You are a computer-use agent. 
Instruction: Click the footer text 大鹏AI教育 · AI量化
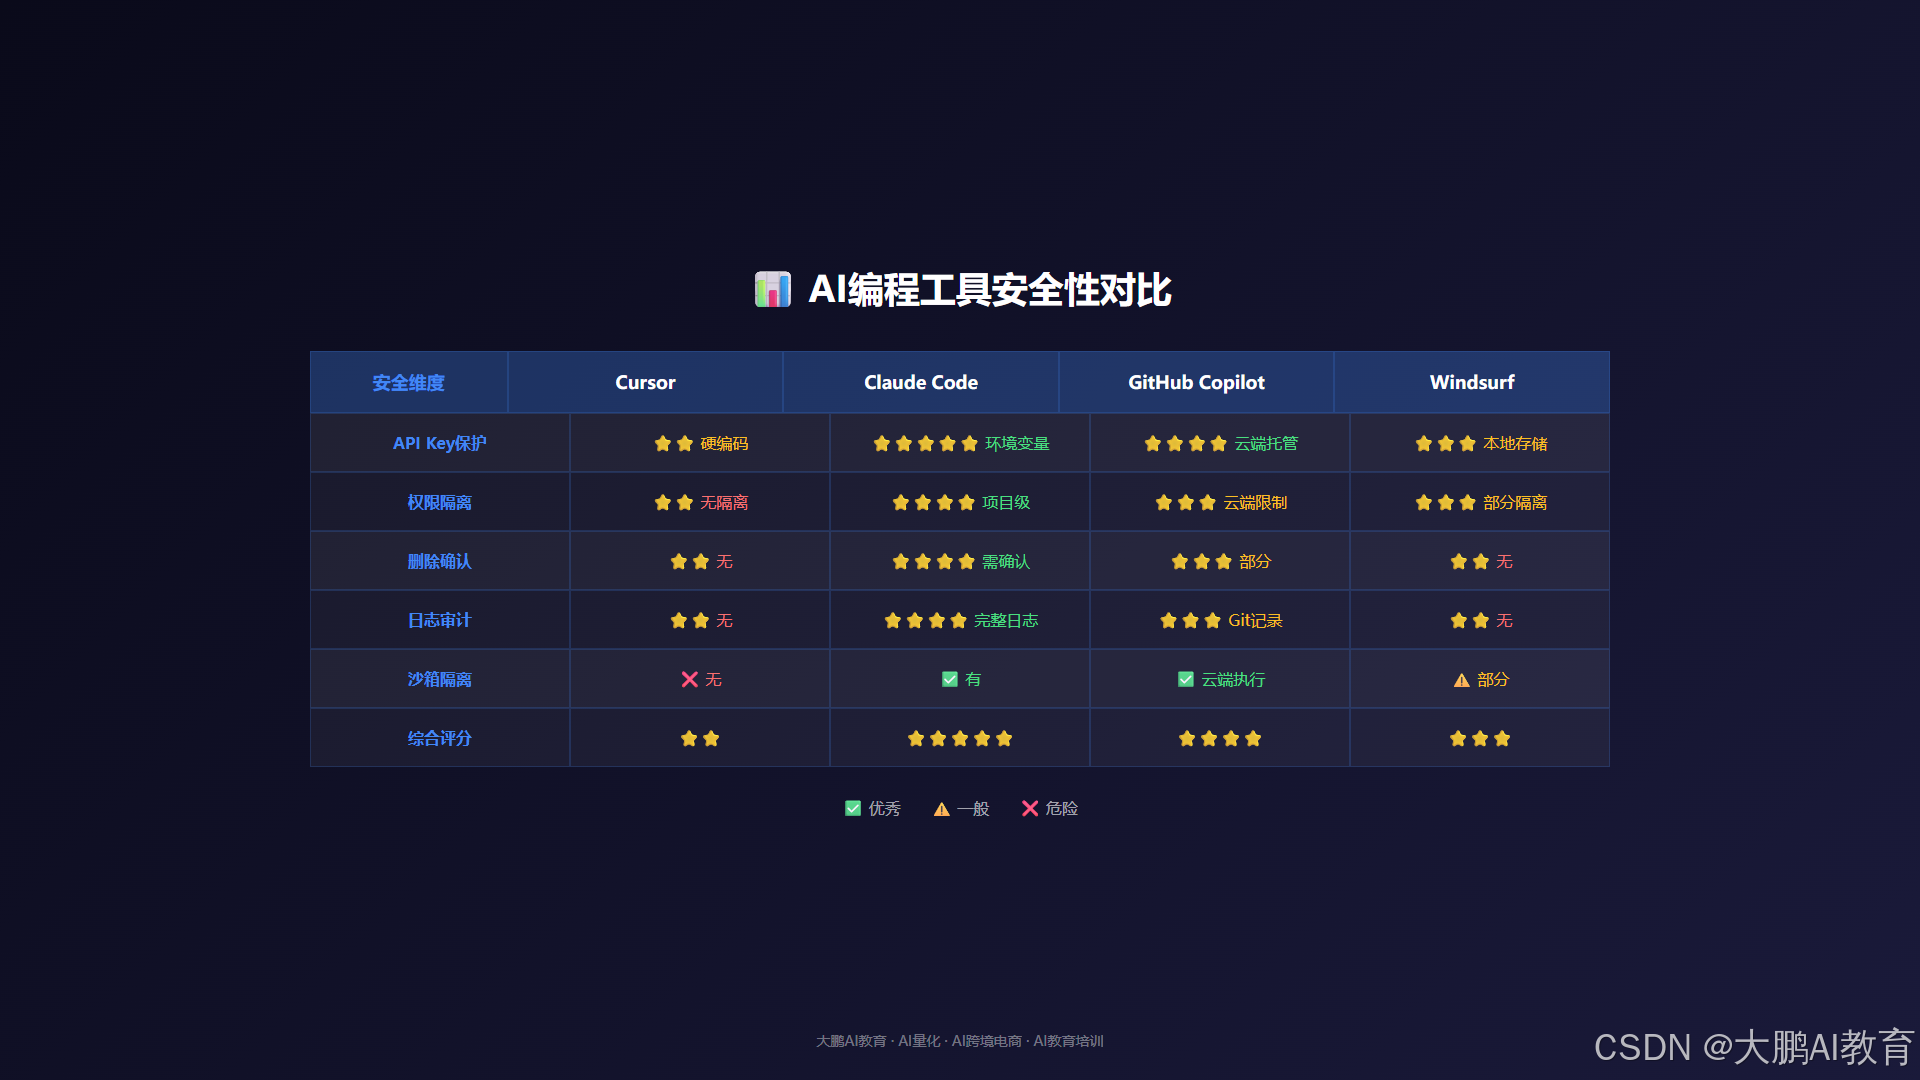(878, 1042)
